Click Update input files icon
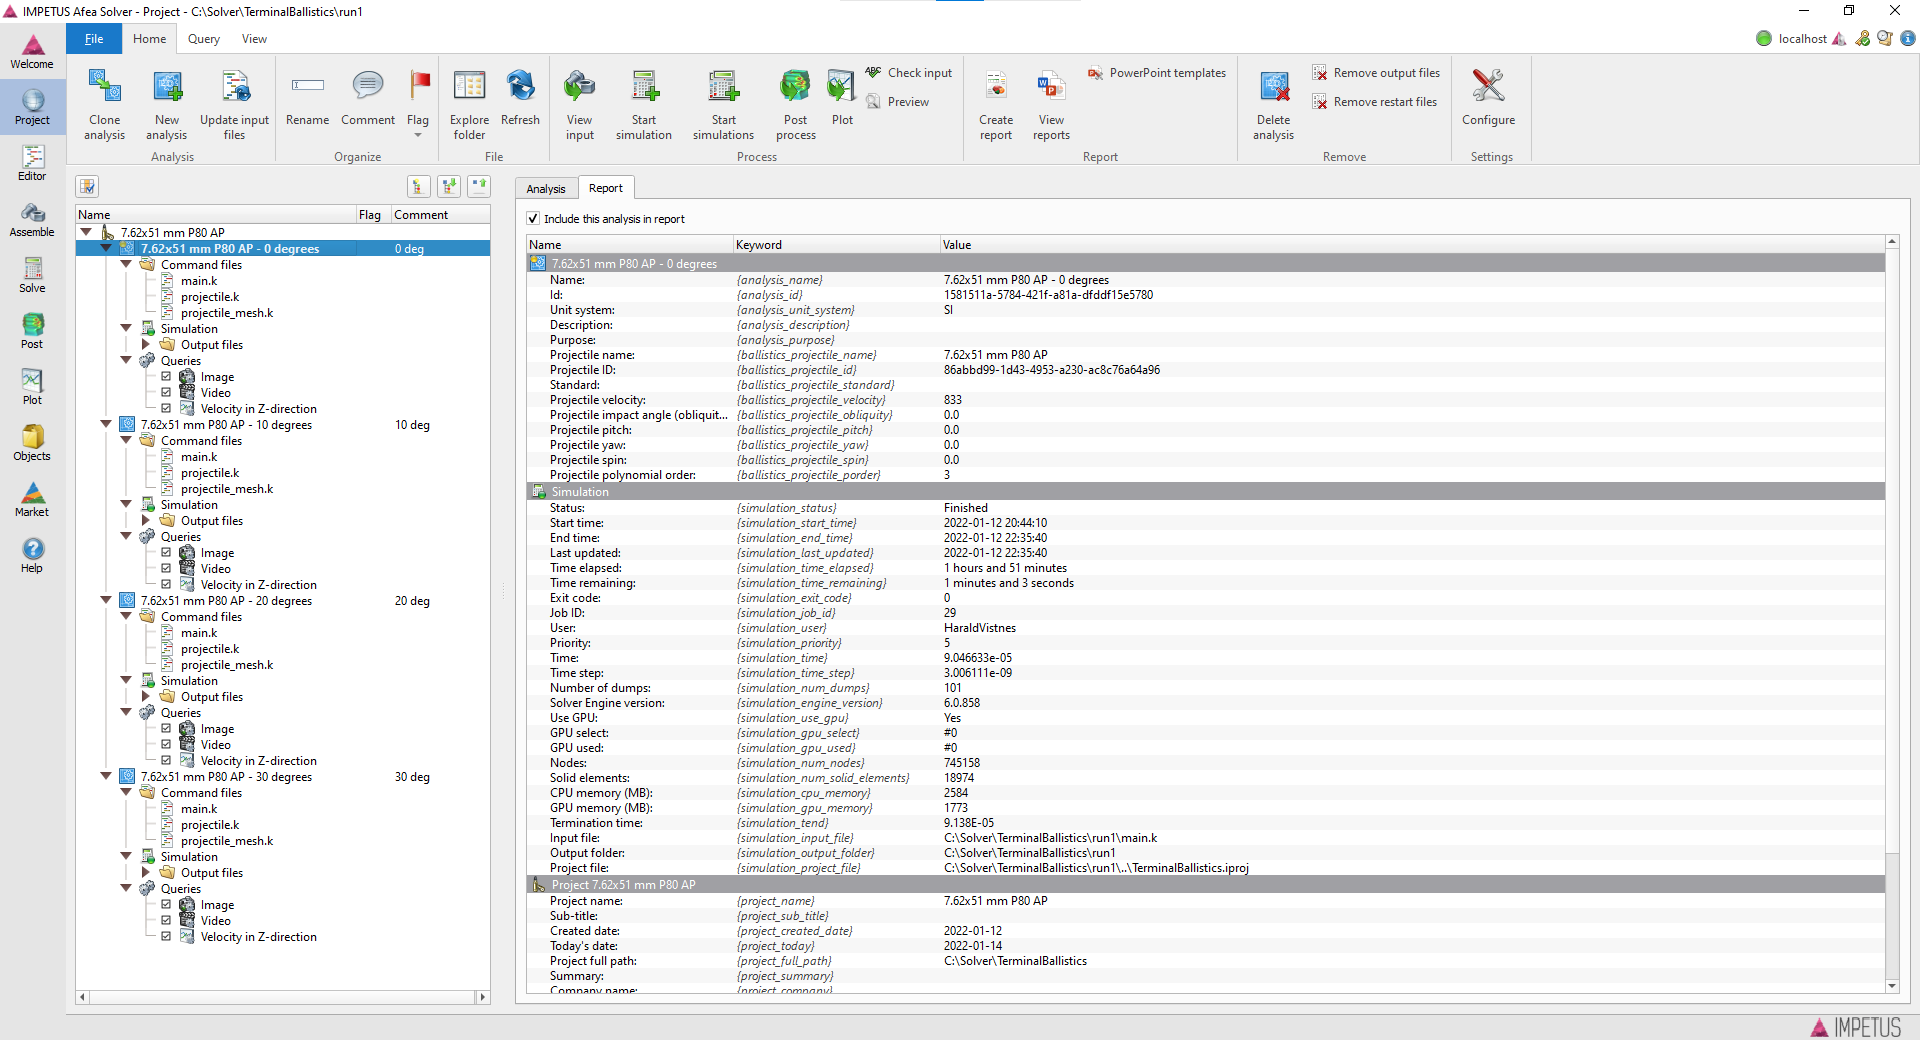 (235, 105)
